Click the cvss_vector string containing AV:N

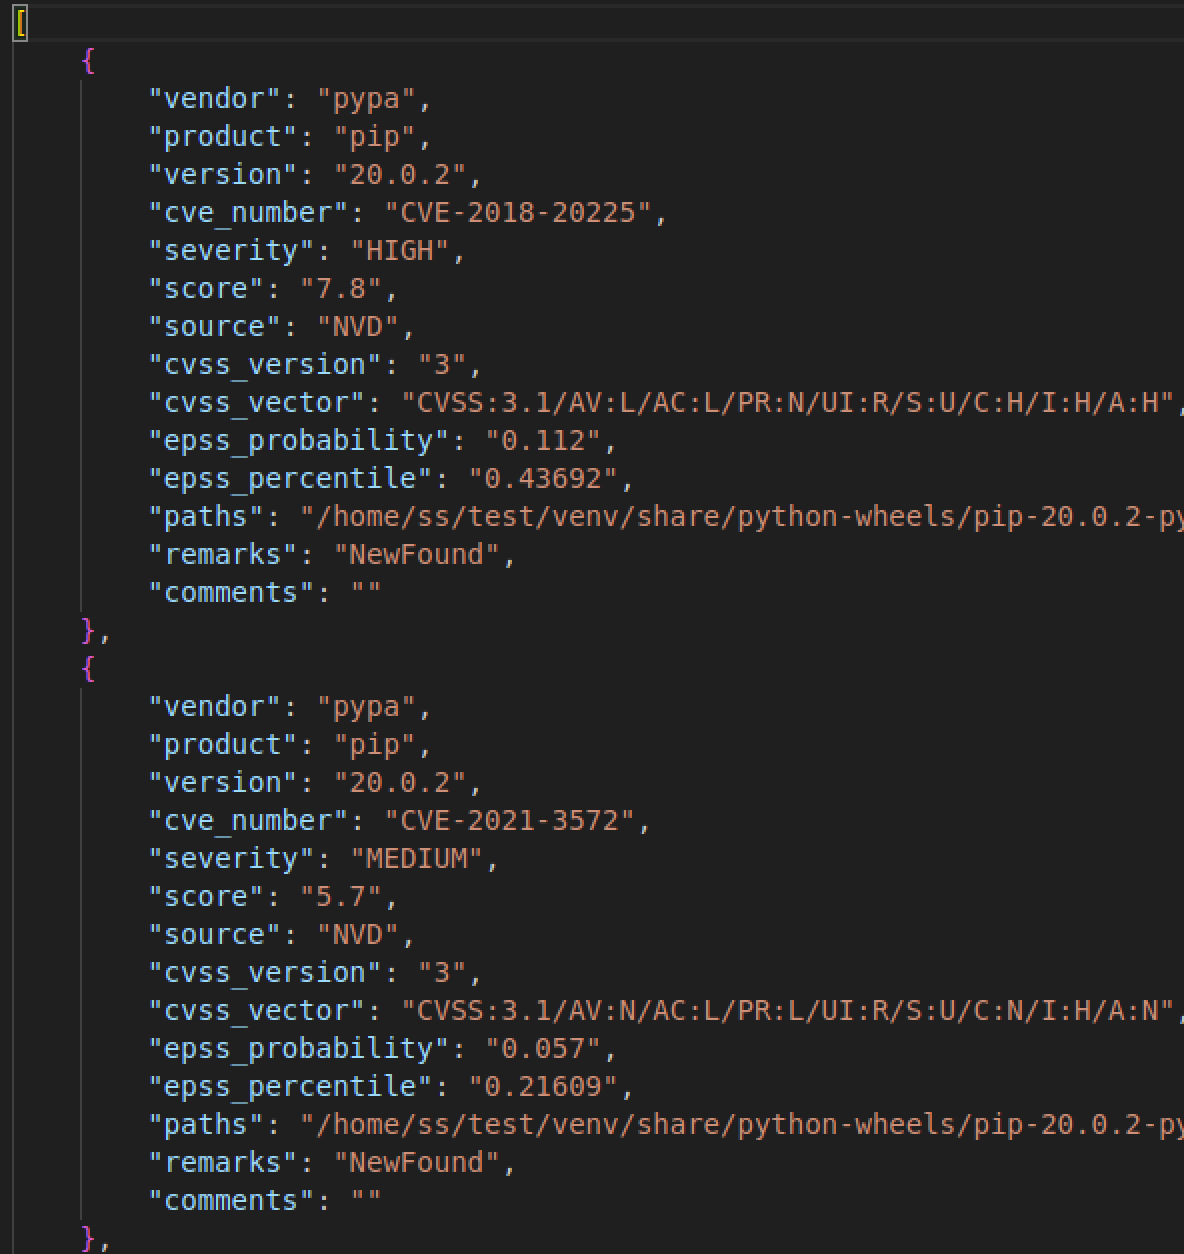coord(787,1011)
